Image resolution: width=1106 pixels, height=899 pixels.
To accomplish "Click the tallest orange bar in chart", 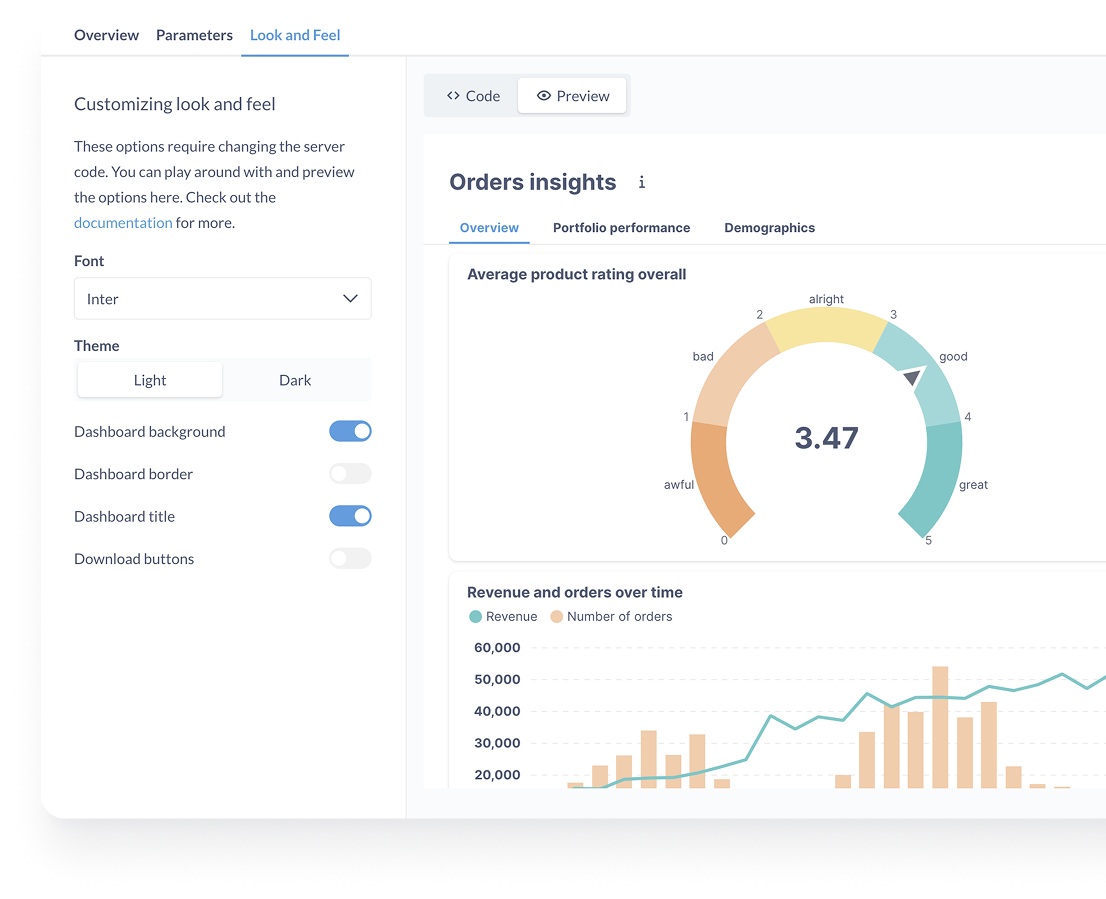I will (x=940, y=725).
